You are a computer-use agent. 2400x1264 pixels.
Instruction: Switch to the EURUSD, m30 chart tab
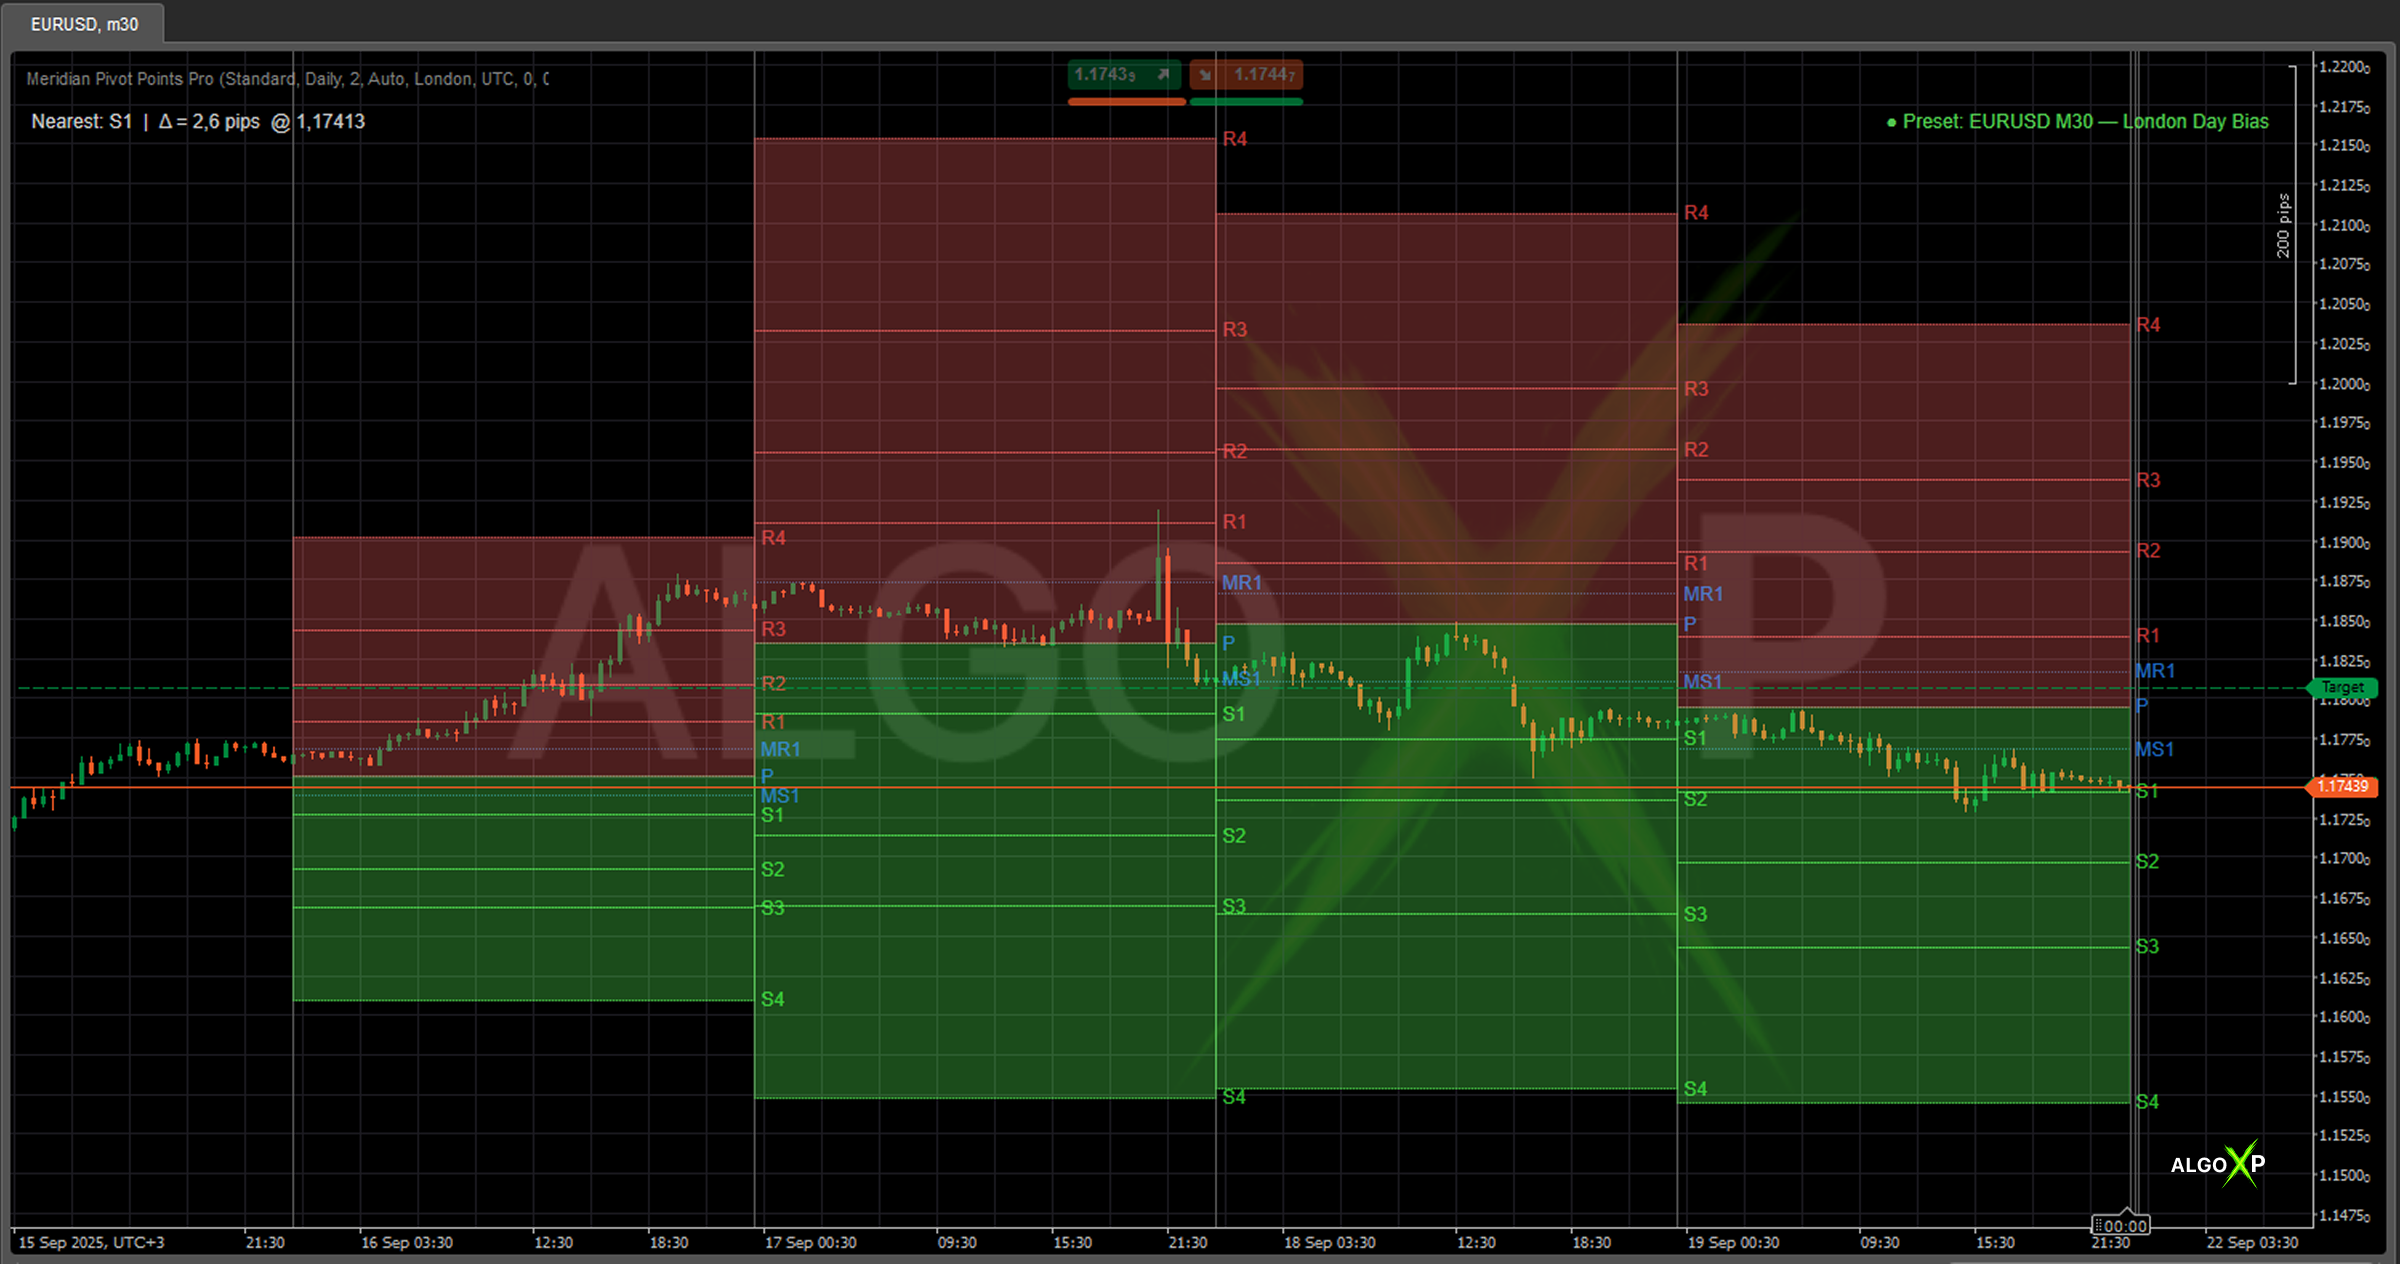[84, 24]
